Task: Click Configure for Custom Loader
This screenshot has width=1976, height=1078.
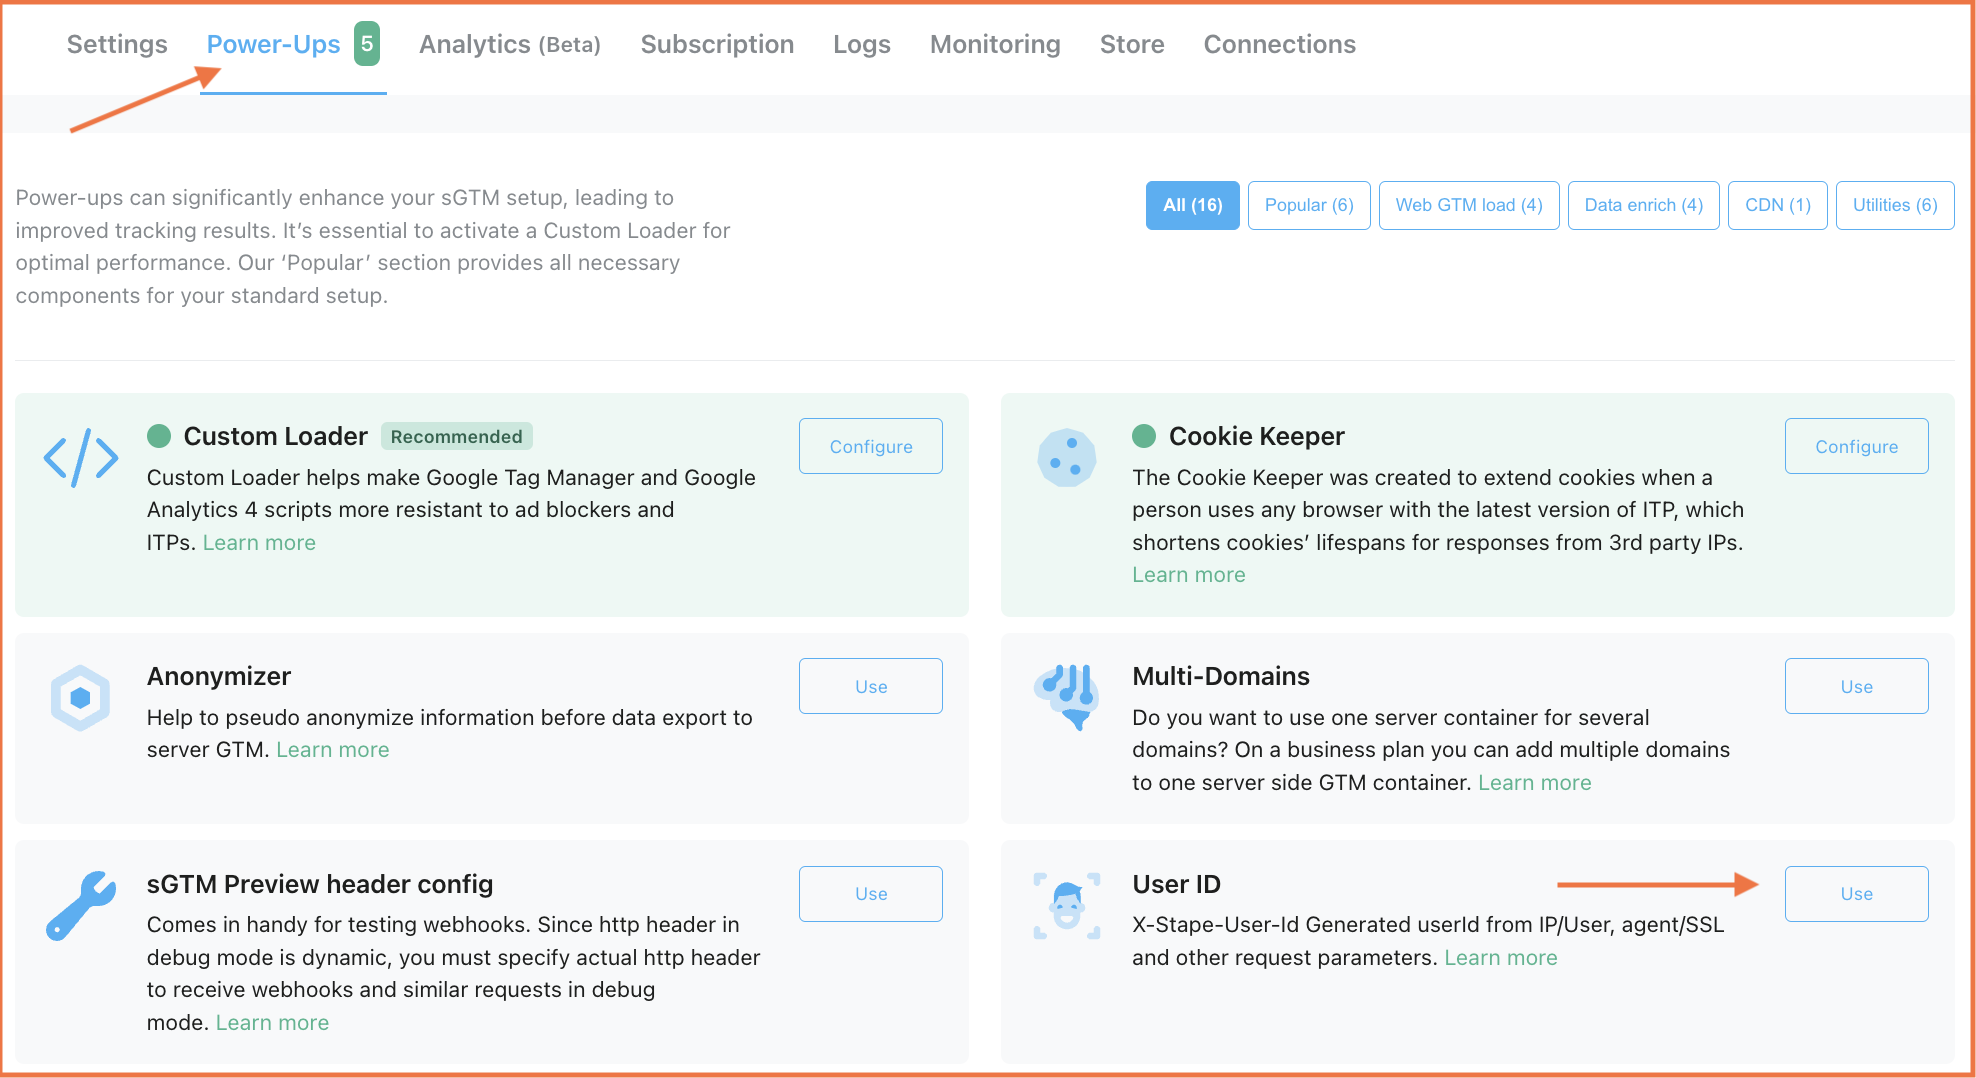Action: click(x=869, y=446)
